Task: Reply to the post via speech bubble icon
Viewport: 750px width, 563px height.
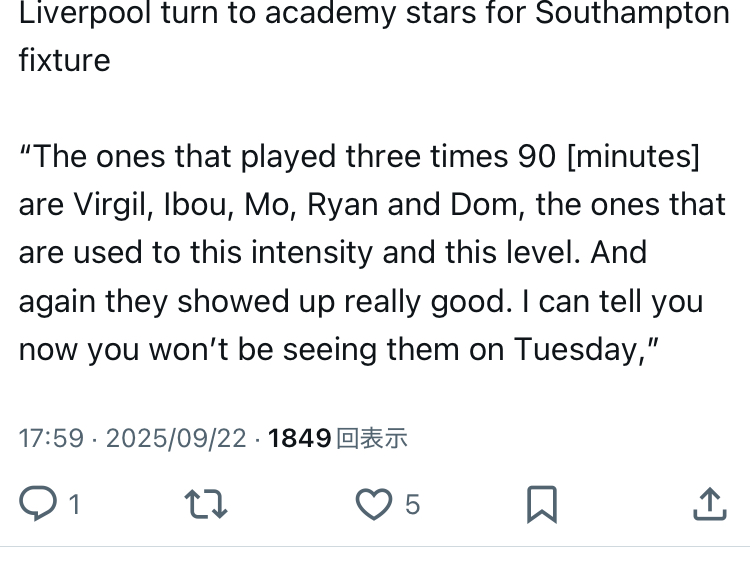Action: tap(37, 504)
